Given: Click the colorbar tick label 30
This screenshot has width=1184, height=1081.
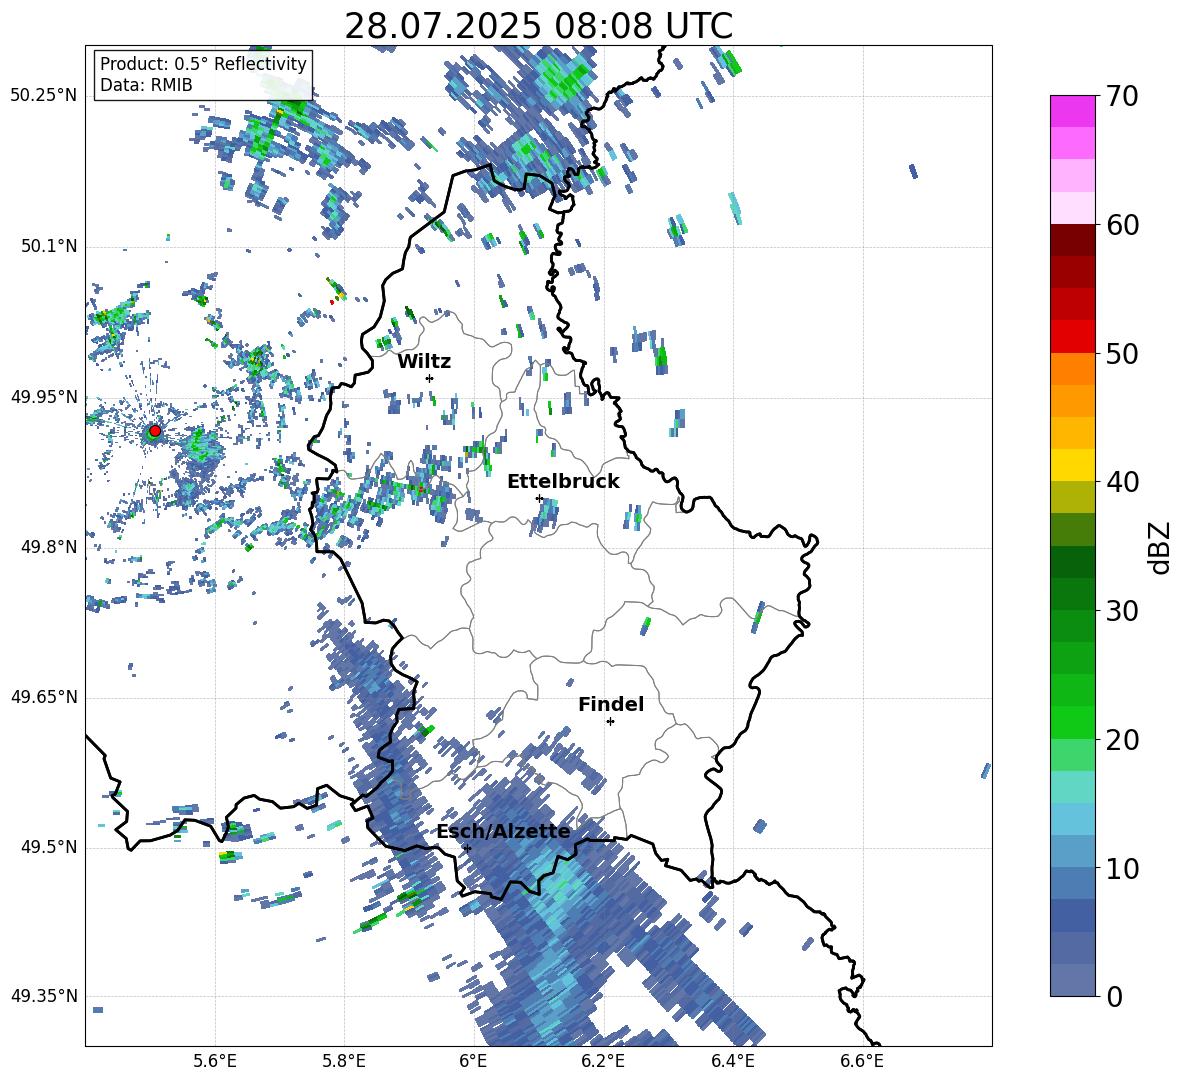Looking at the screenshot, I should [x=1122, y=611].
